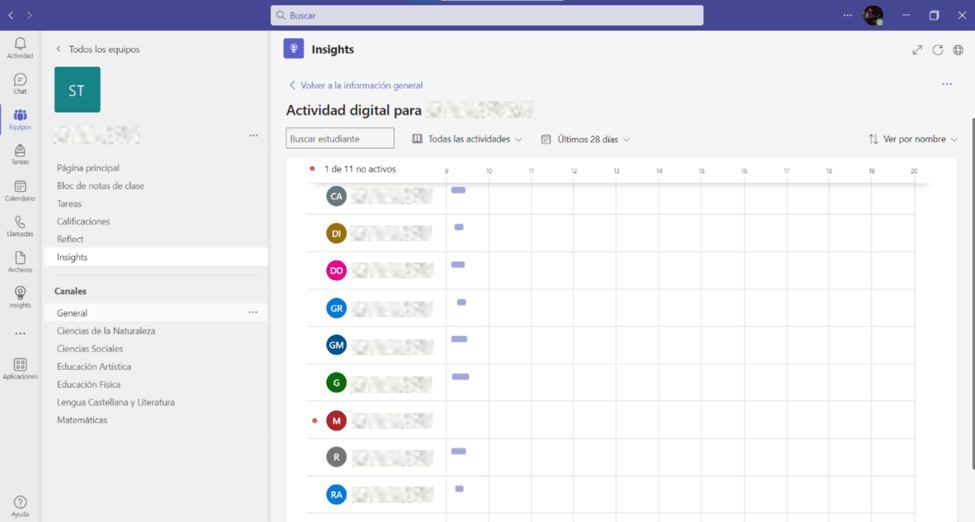Open the Reflect menu item
This screenshot has width=975, height=522.
(70, 239)
